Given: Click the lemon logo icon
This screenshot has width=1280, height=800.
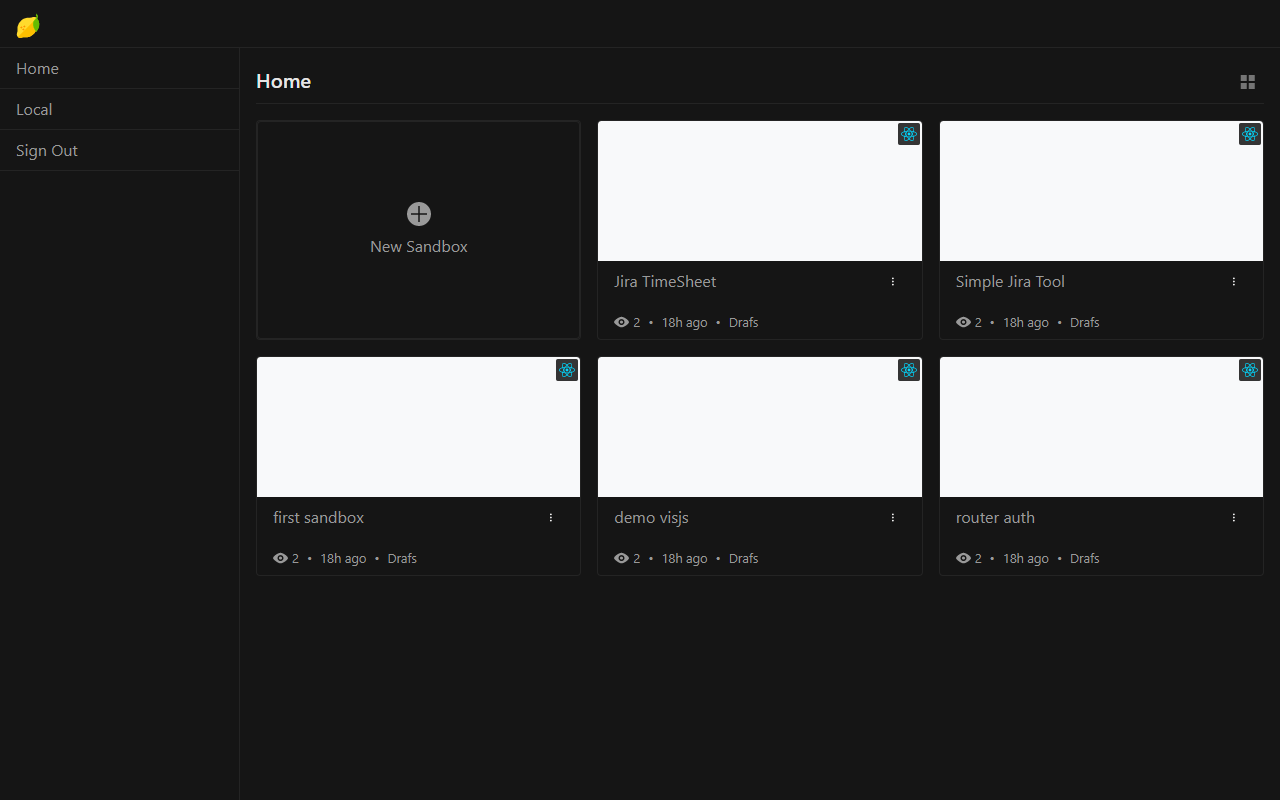Looking at the screenshot, I should (x=28, y=26).
